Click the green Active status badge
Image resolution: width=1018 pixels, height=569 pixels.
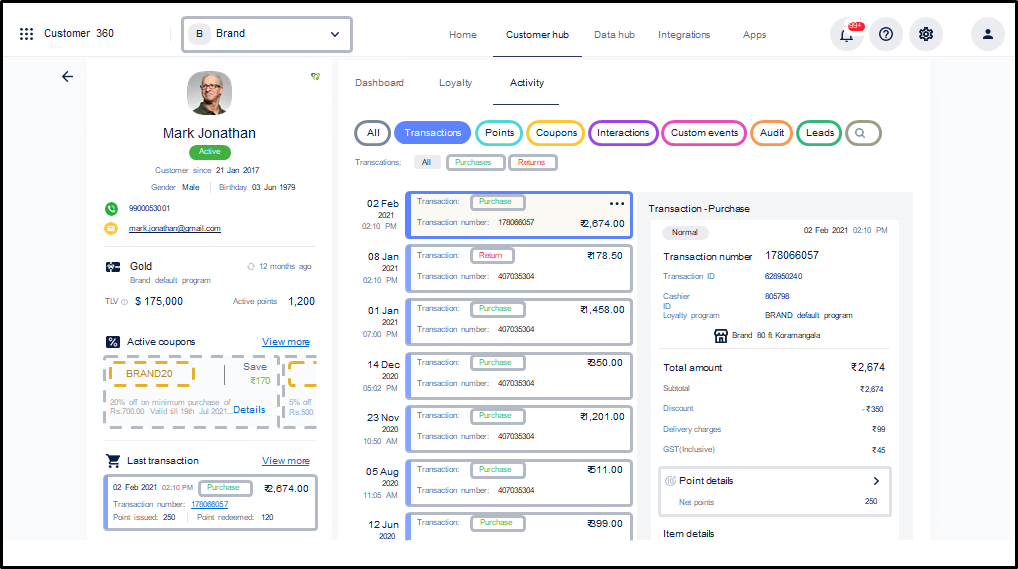210,151
